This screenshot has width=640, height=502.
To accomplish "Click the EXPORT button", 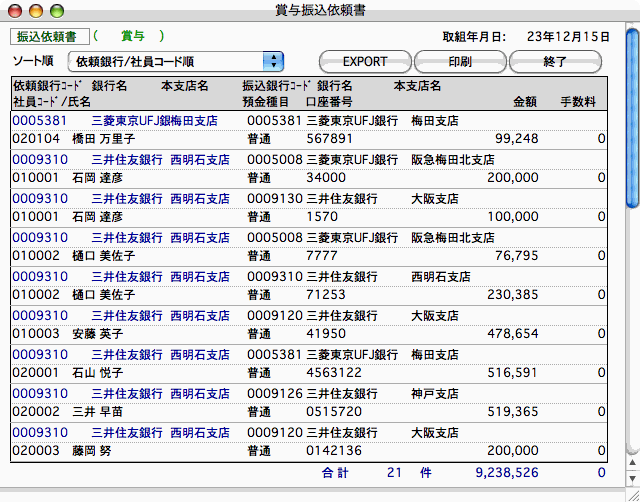I will click(x=364, y=62).
